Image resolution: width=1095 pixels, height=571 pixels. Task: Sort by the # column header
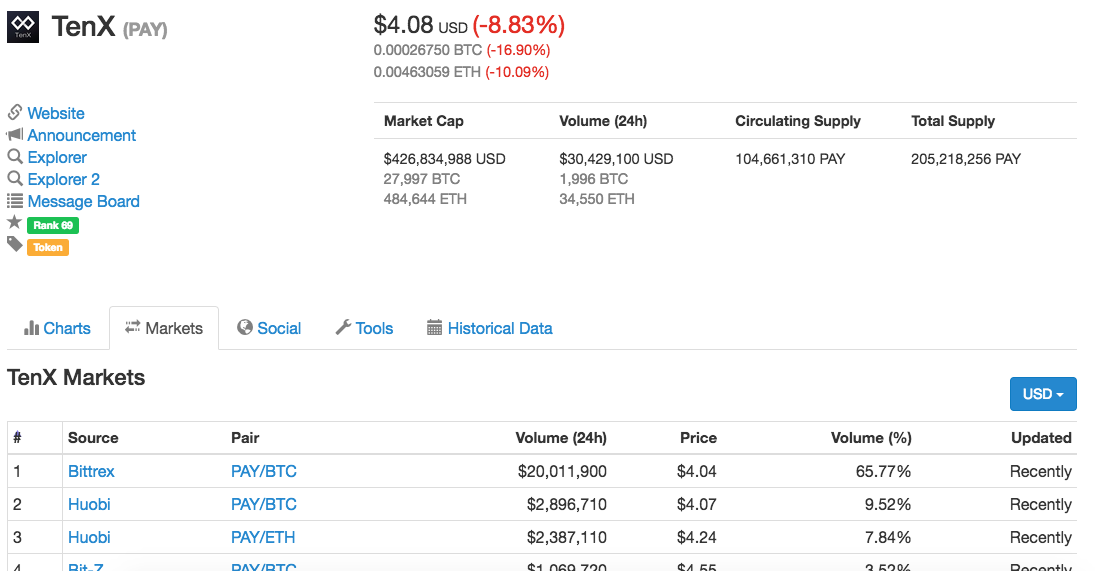tap(17, 438)
